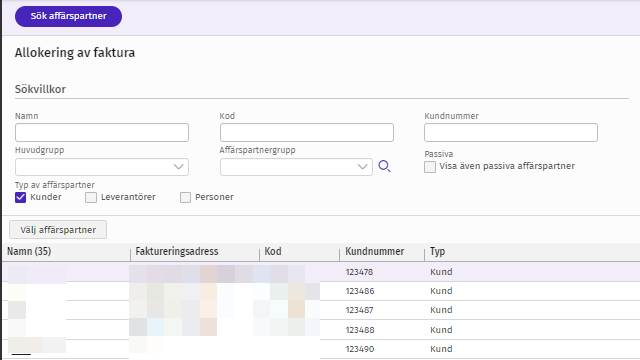640x360 pixels.
Task: Click the magnifier icon beside Affärspartnergrupp
Action: (x=384, y=167)
